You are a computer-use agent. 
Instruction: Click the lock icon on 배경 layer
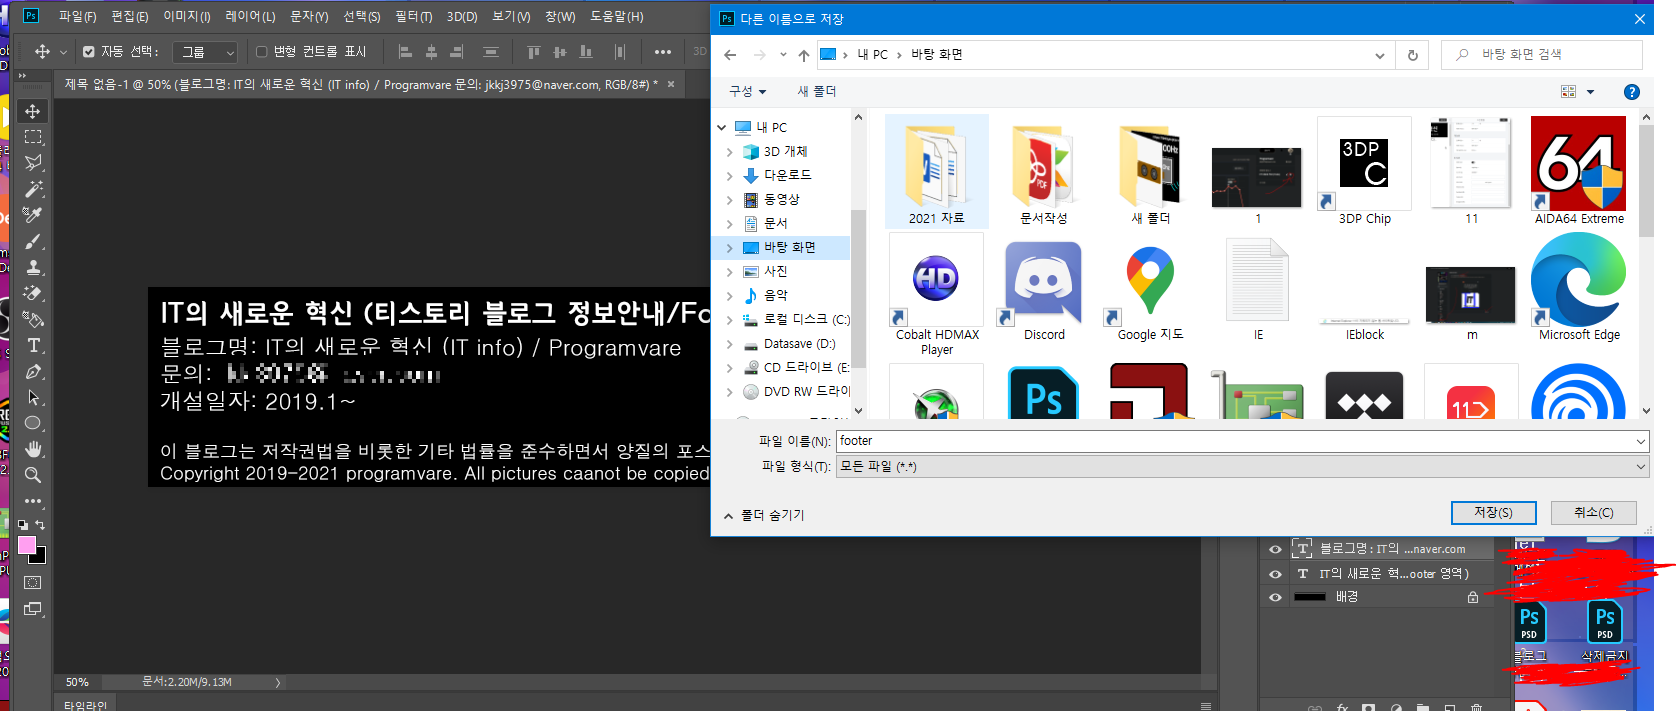tap(1473, 597)
